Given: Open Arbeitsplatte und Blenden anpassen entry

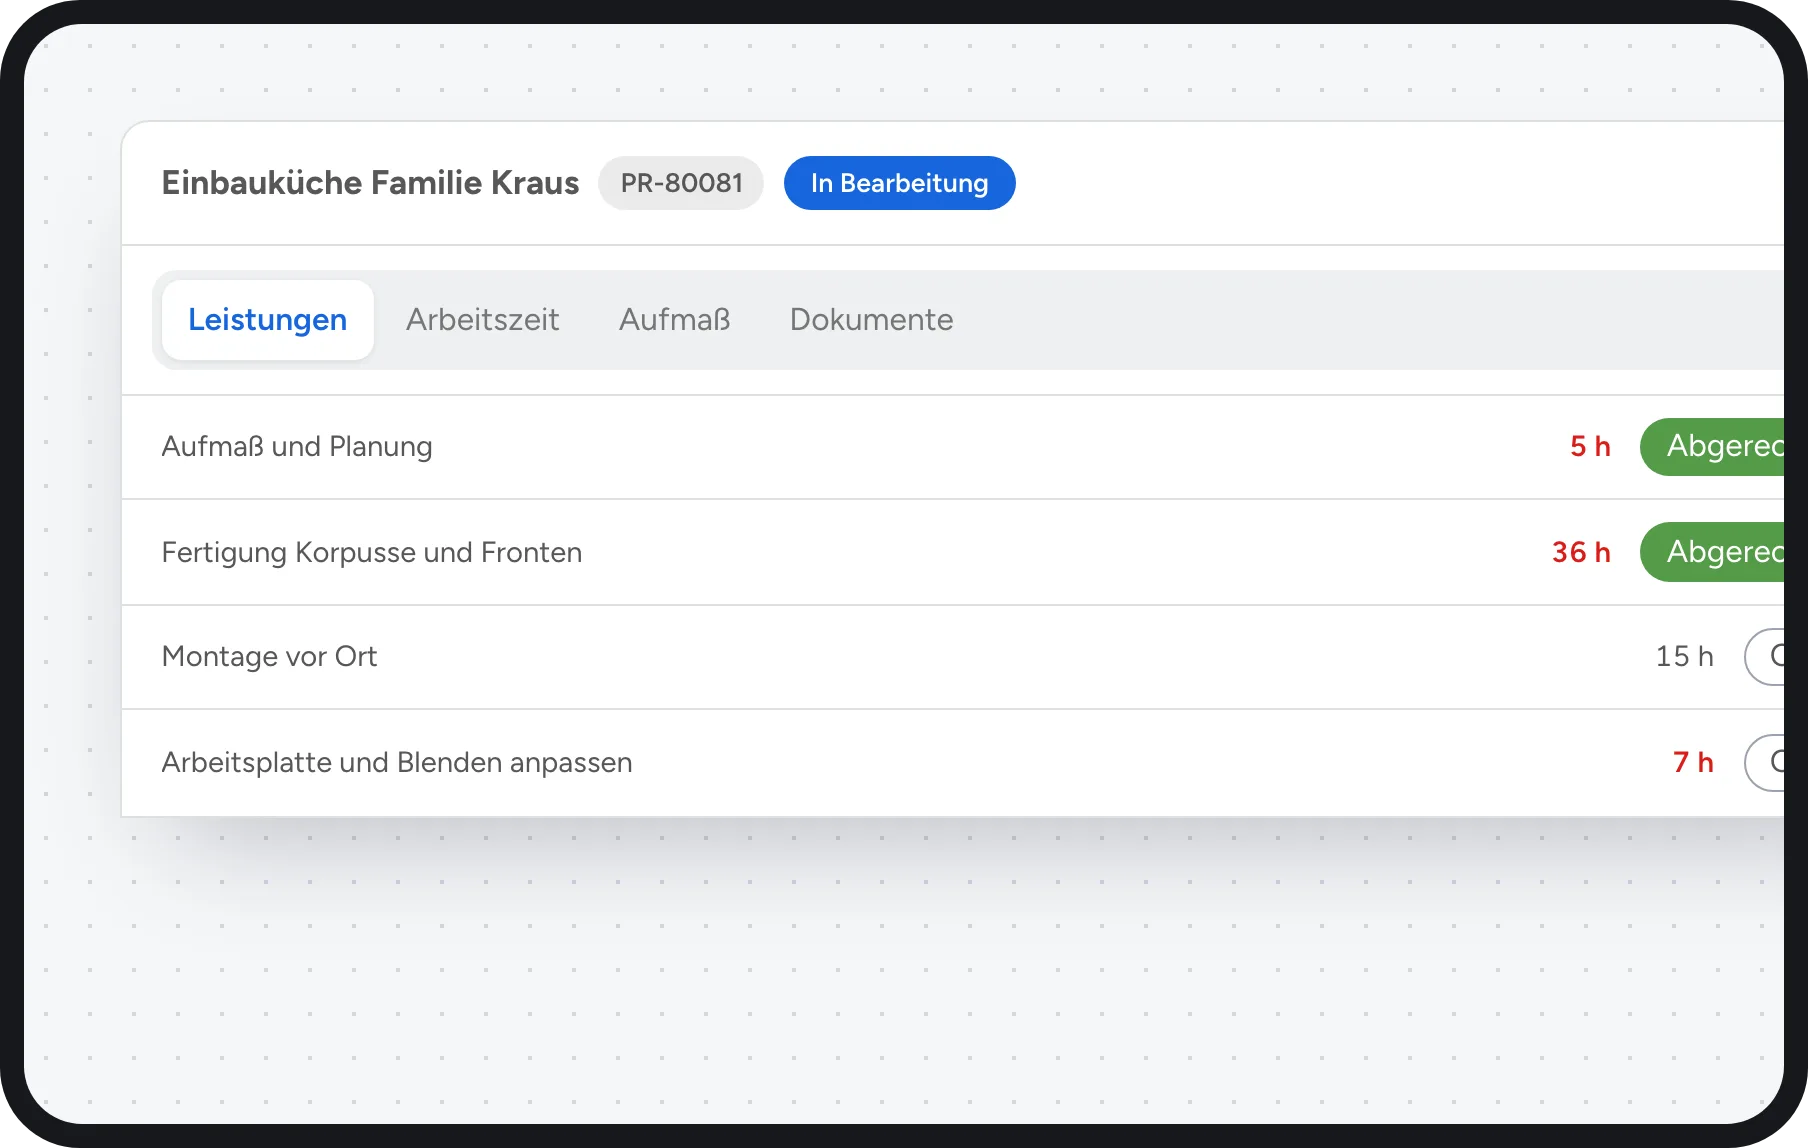Looking at the screenshot, I should click(953, 763).
